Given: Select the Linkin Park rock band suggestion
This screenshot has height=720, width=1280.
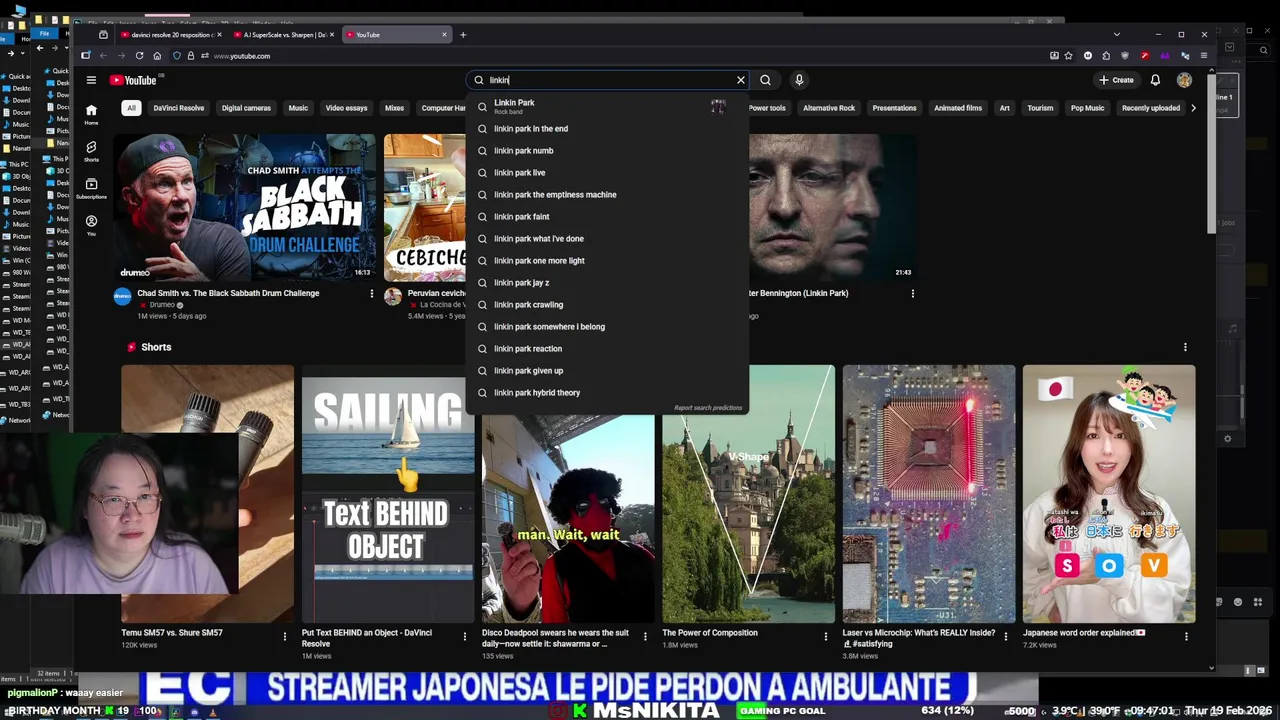Looking at the screenshot, I should [x=607, y=106].
